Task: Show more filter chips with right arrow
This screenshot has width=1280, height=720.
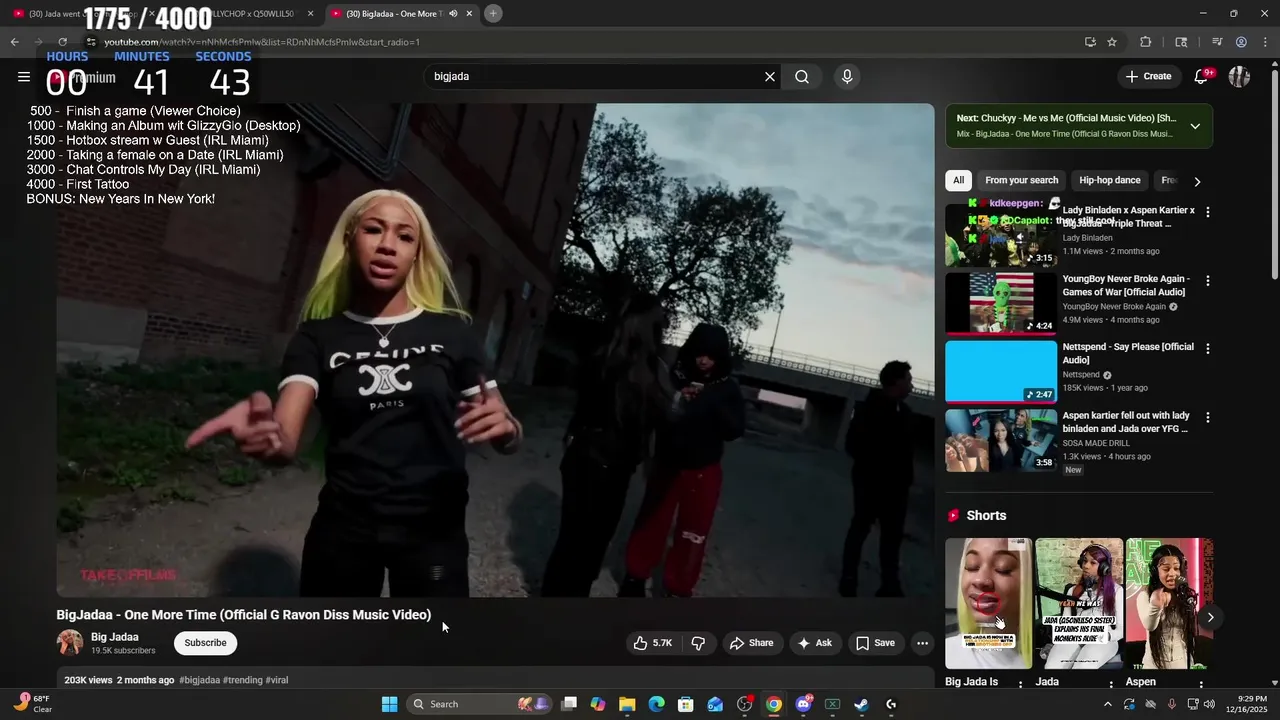Action: 1197,181
